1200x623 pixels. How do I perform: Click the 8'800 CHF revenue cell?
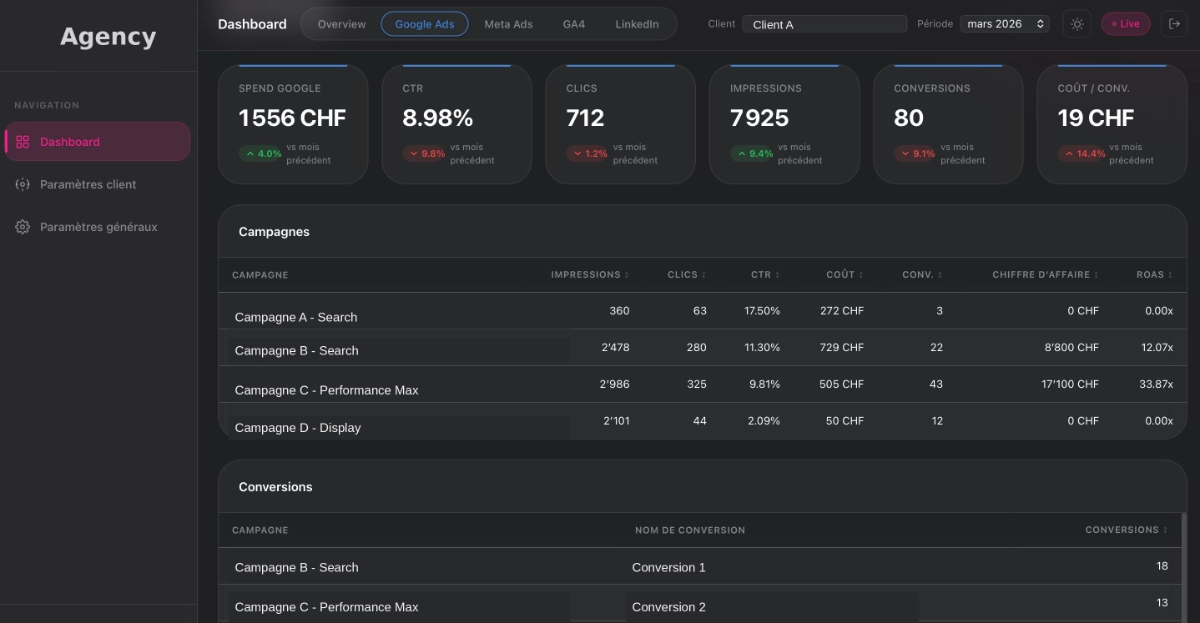click(x=1073, y=348)
